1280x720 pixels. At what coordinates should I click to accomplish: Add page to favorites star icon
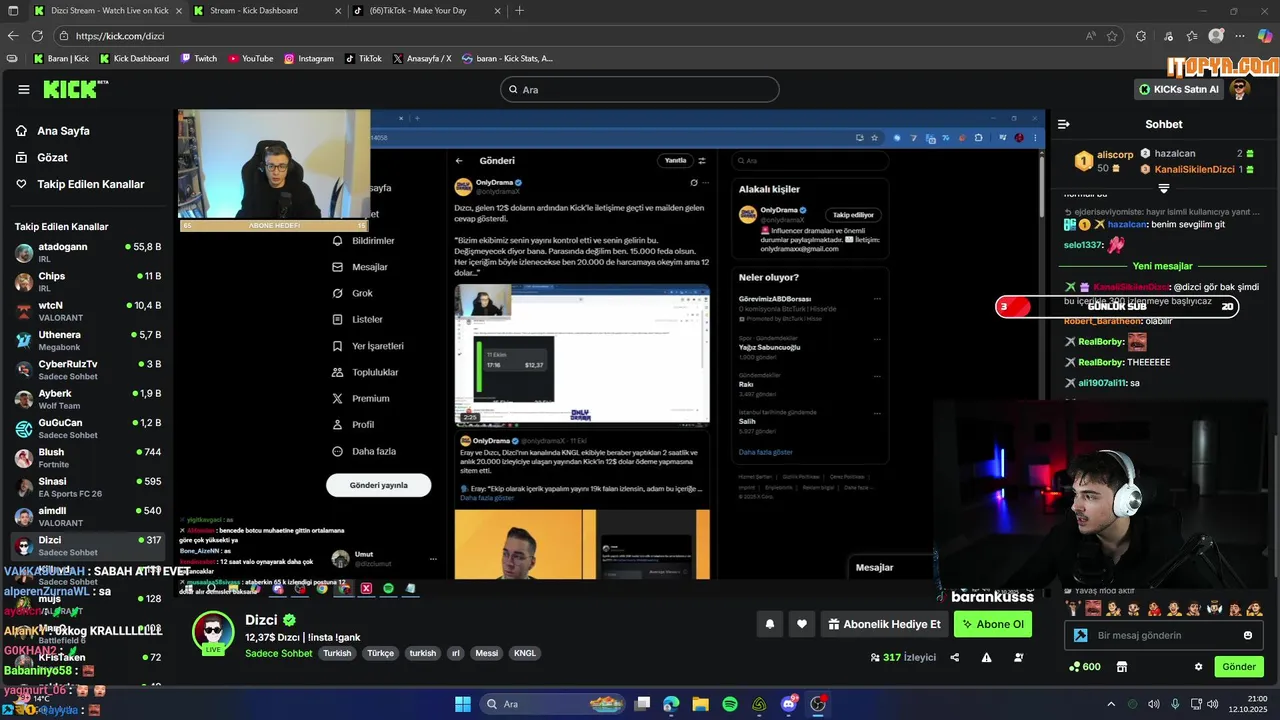1112,36
